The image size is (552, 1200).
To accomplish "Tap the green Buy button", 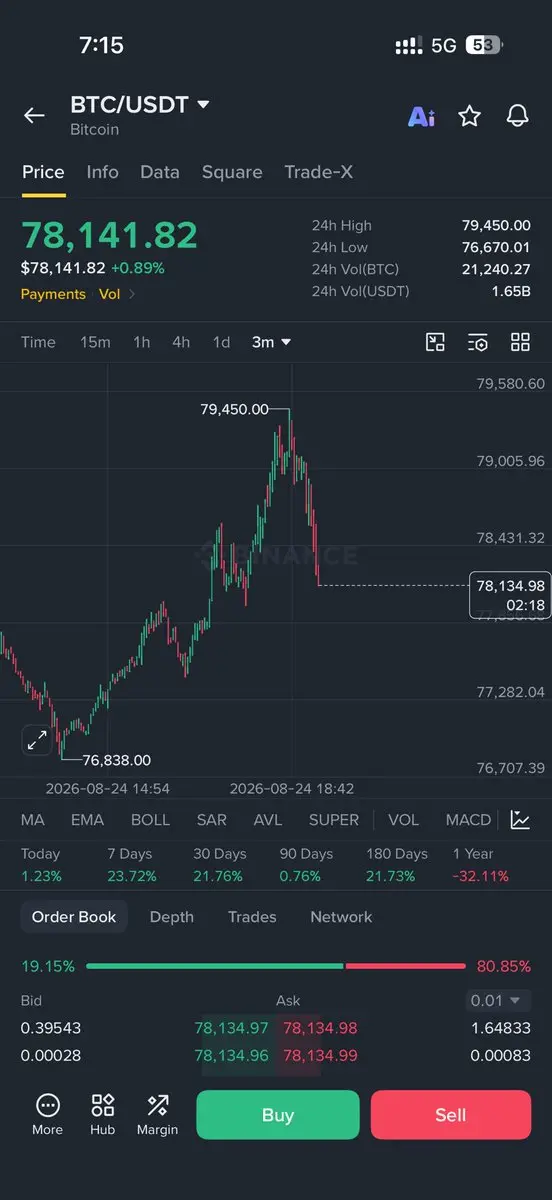I will click(278, 1115).
